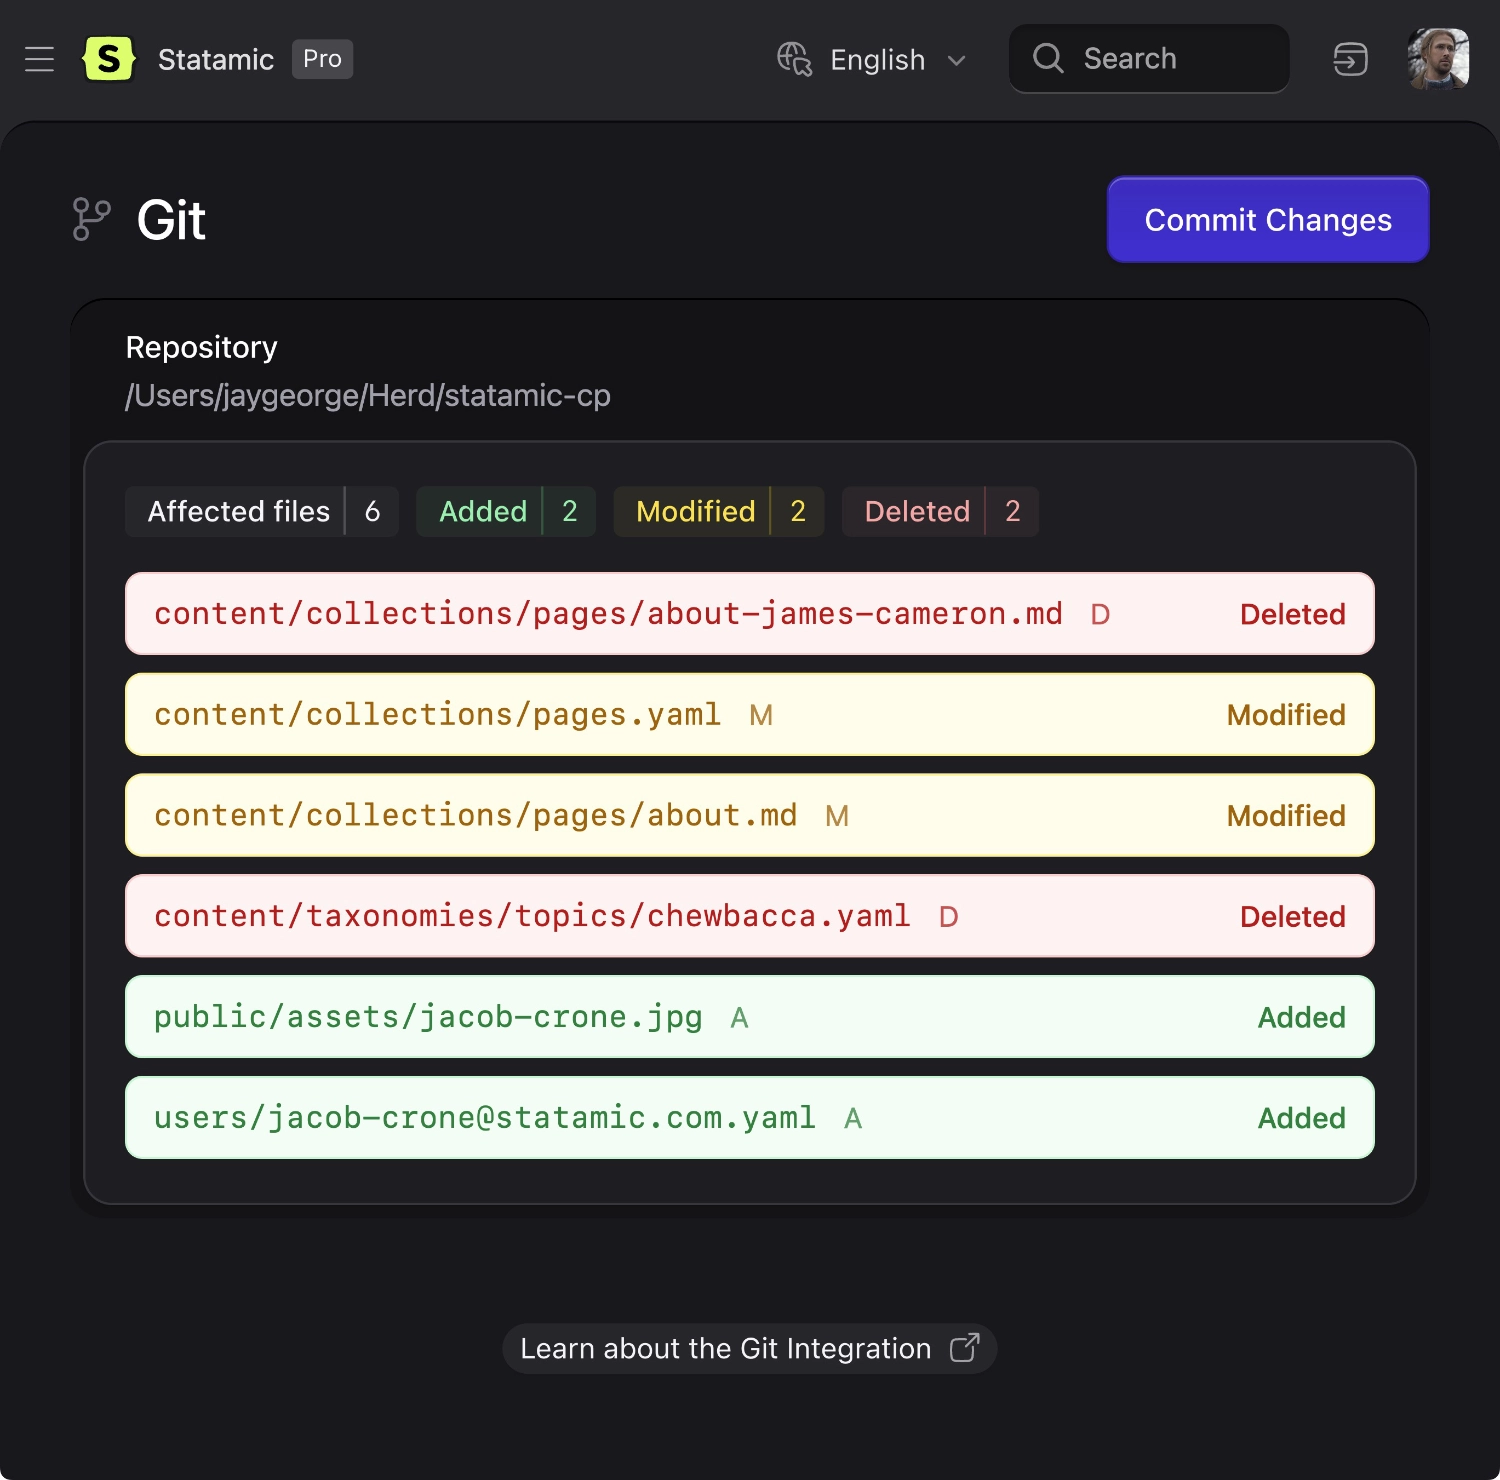Click the search magnifier icon
This screenshot has height=1480, width=1500.
pos(1047,59)
